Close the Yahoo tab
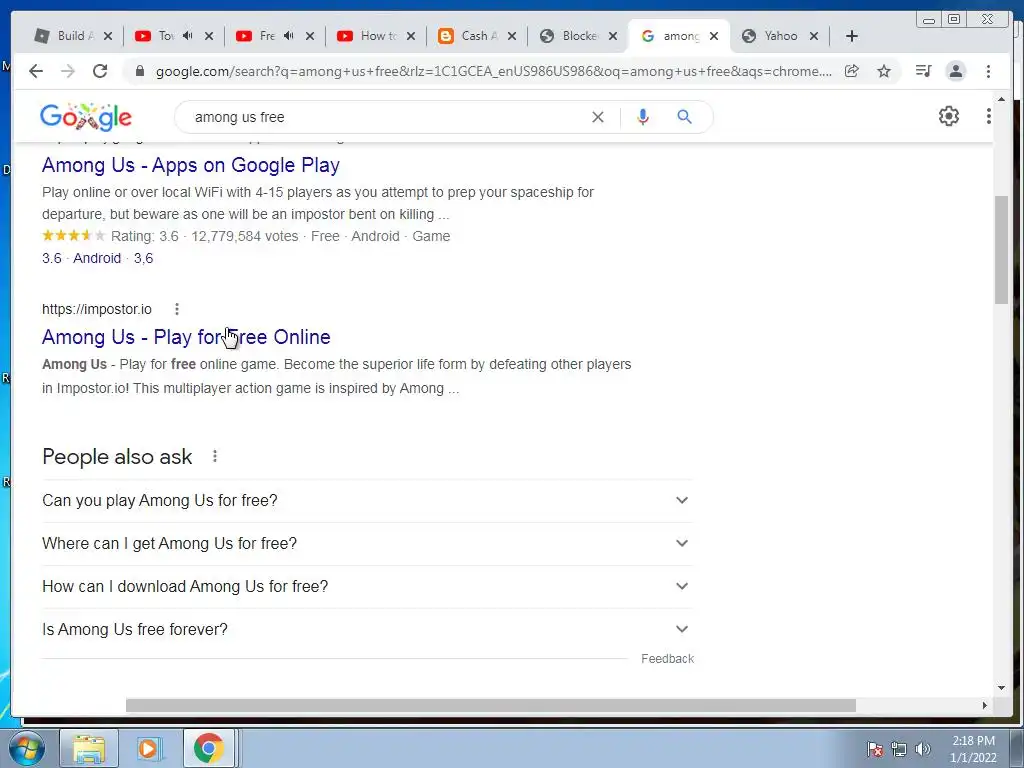 [814, 36]
